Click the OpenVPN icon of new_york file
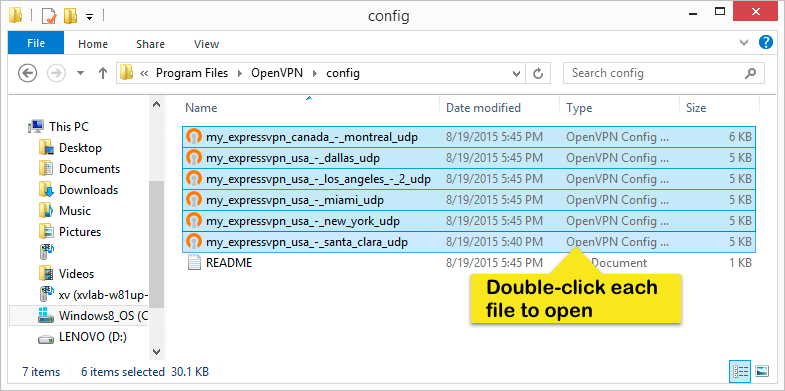 coord(193,221)
